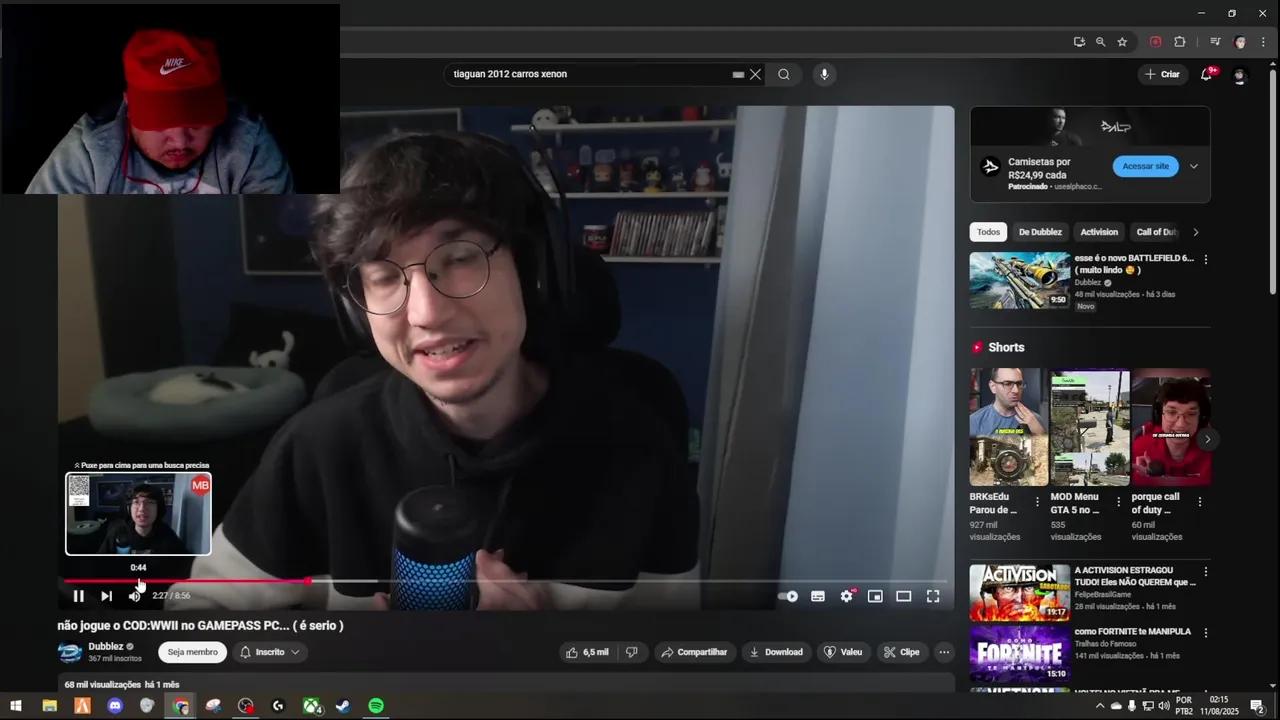Select the Activision filter chip
Image resolution: width=1280 pixels, height=720 pixels.
coord(1098,231)
